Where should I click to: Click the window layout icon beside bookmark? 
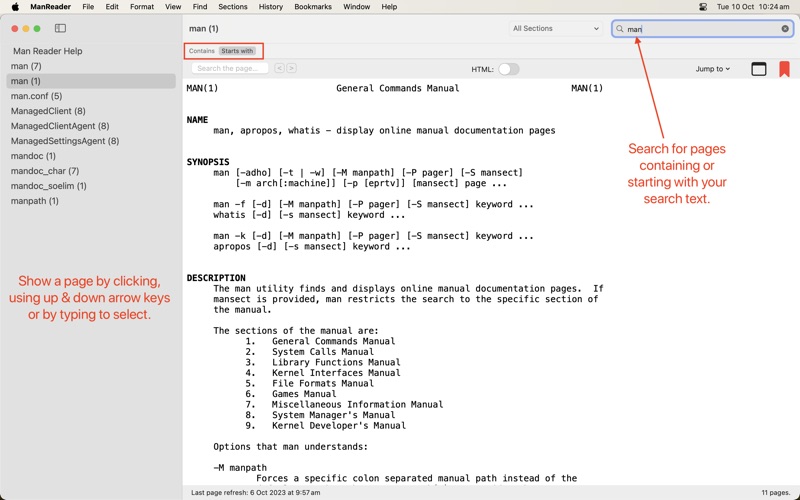759,69
